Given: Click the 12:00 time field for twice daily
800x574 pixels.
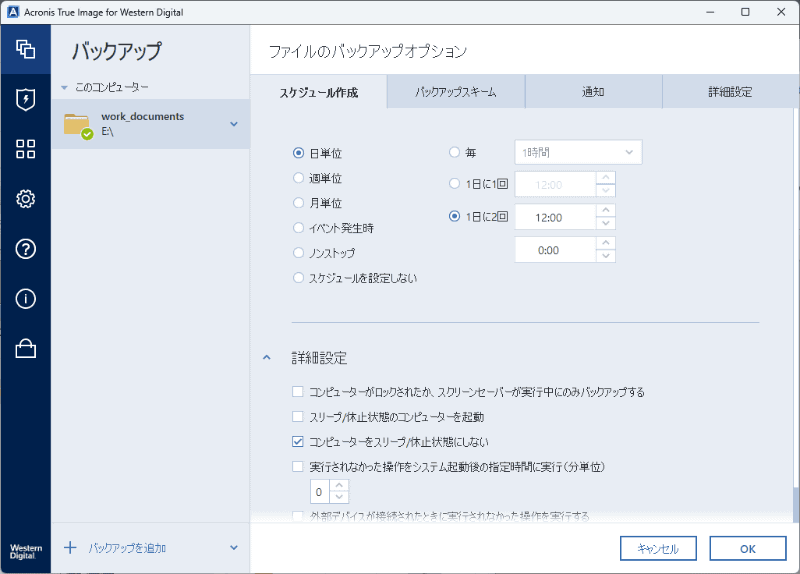Looking at the screenshot, I should [556, 217].
